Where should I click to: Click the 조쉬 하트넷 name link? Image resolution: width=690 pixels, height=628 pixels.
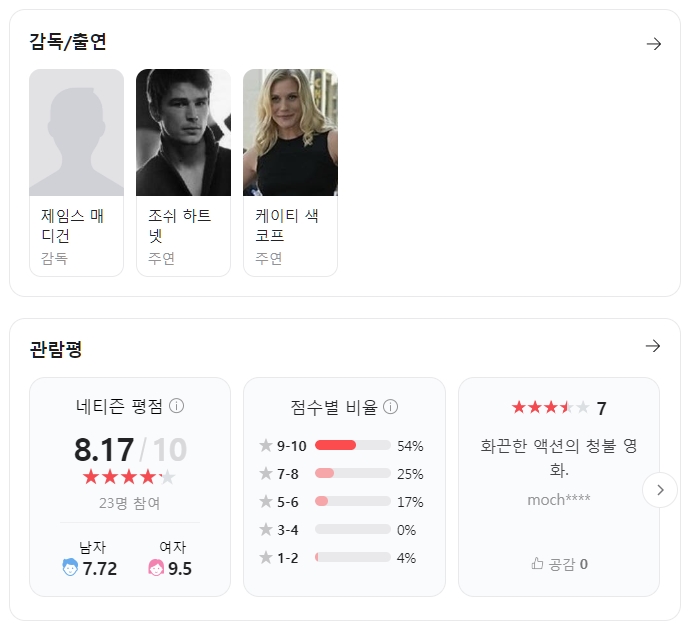180,225
